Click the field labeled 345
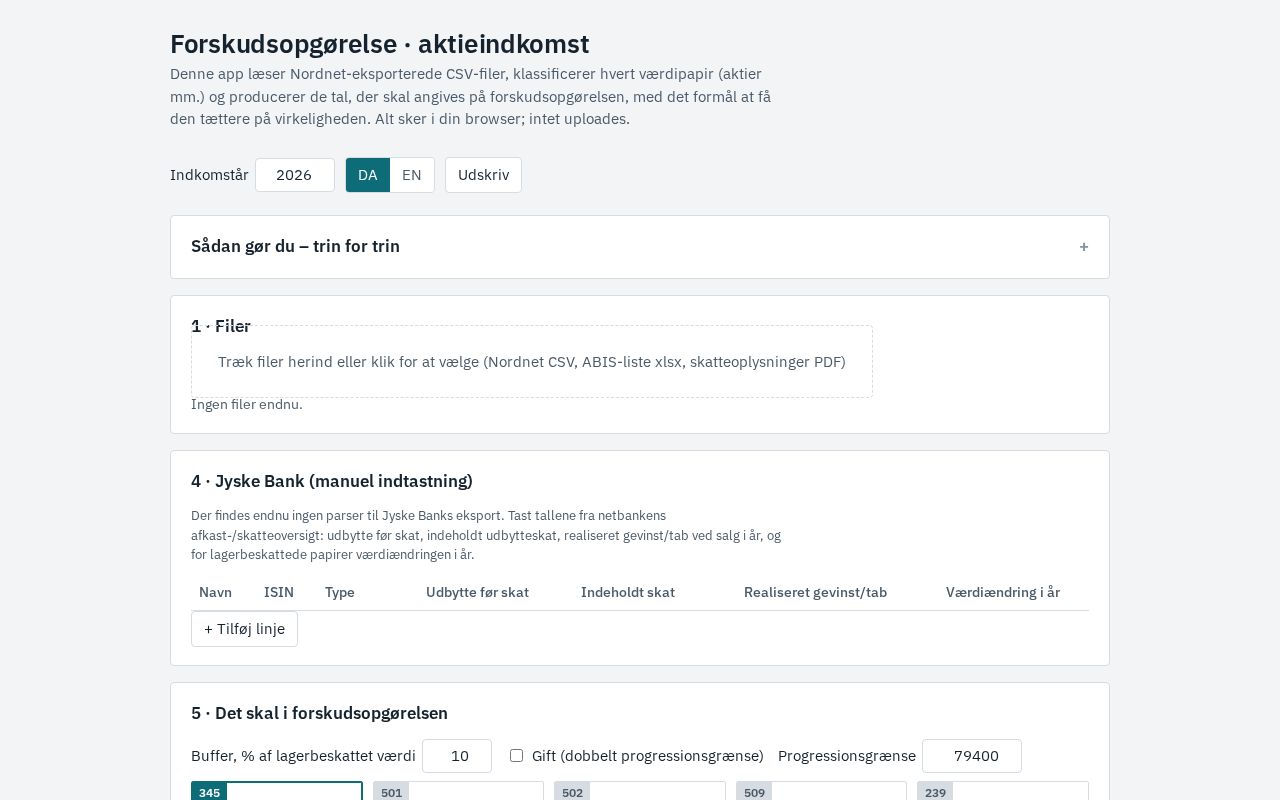The image size is (1280, 800). (277, 791)
